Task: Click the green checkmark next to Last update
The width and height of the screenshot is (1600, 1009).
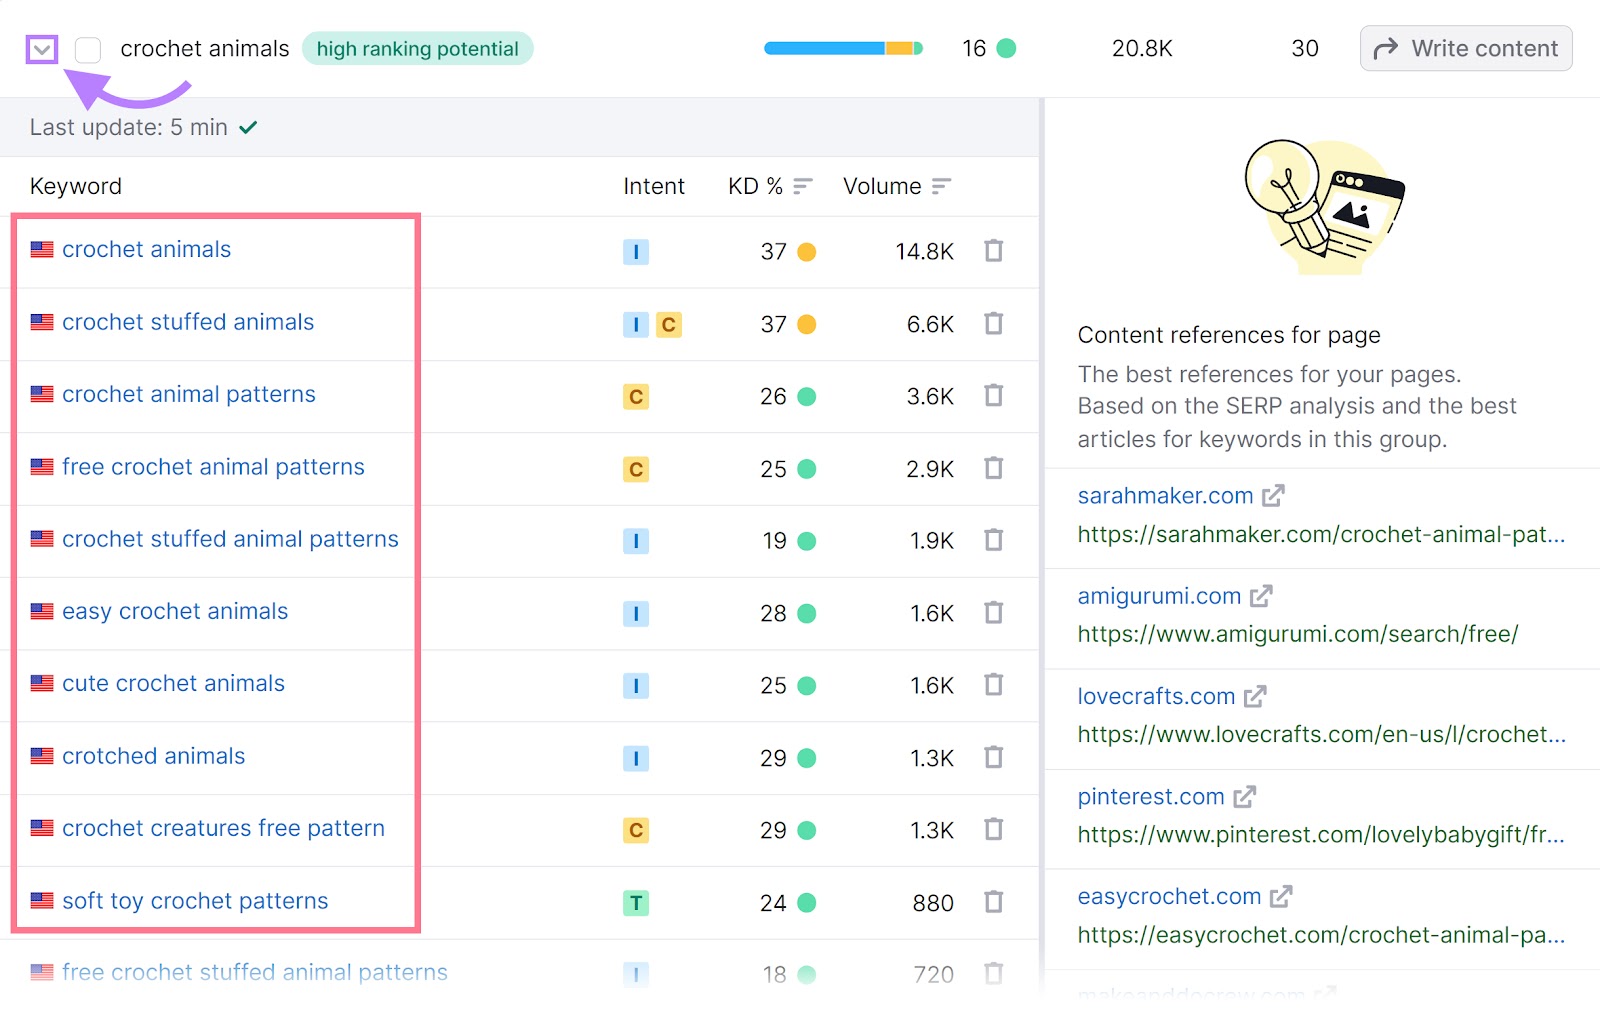Action: click(249, 127)
